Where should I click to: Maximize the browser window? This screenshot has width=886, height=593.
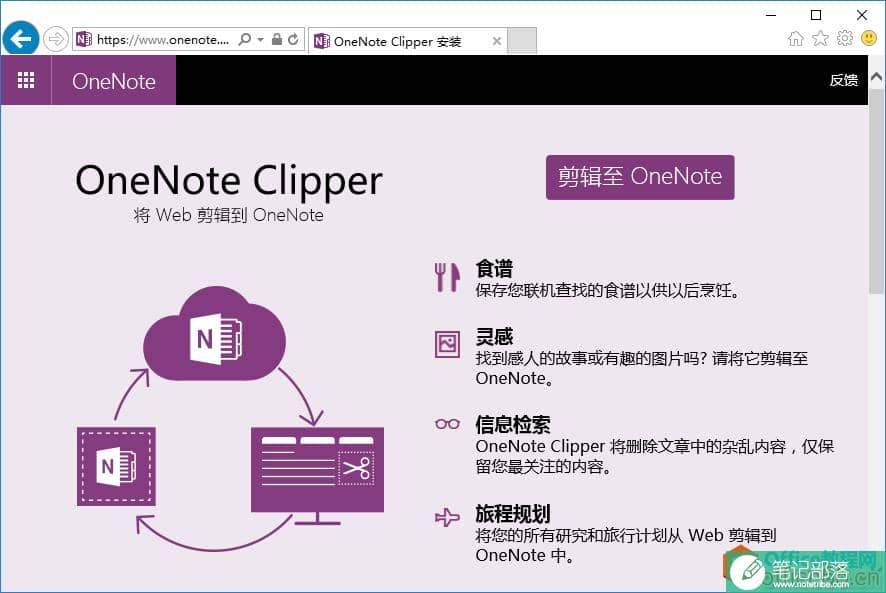tap(816, 15)
